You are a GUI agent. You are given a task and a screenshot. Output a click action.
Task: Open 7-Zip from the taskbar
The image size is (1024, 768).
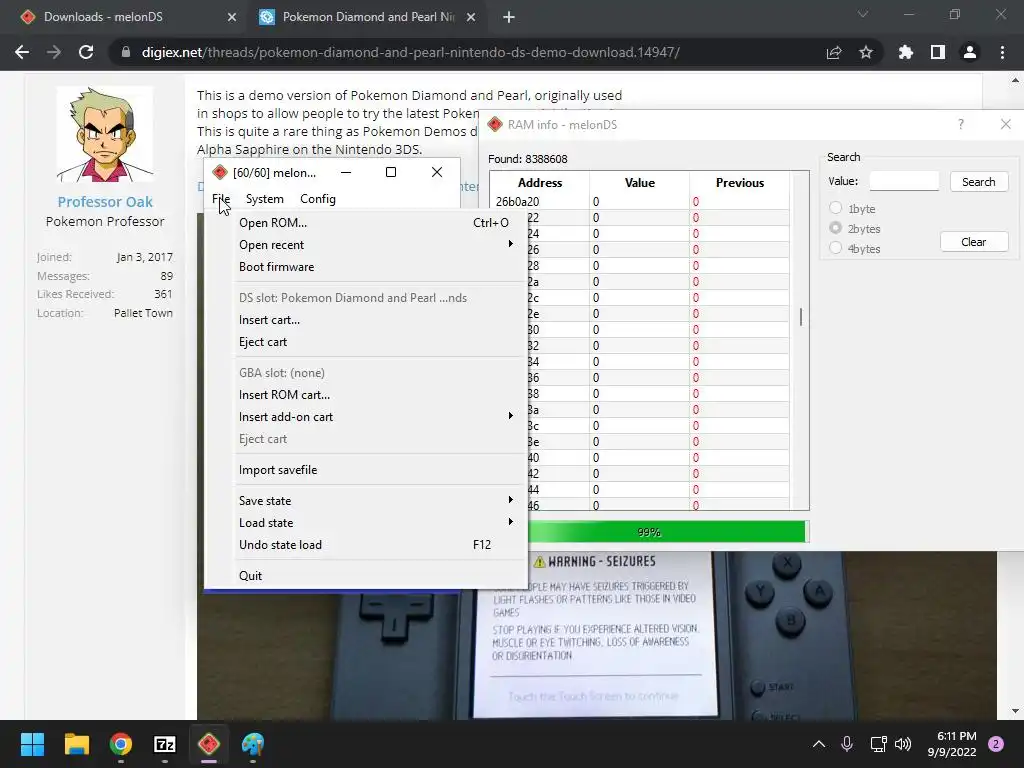(x=165, y=744)
